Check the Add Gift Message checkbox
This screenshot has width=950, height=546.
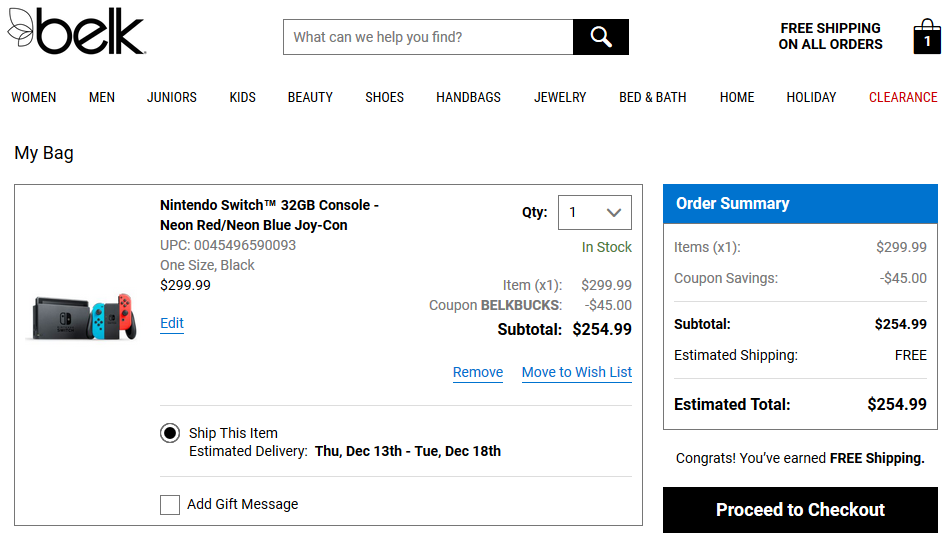point(170,504)
